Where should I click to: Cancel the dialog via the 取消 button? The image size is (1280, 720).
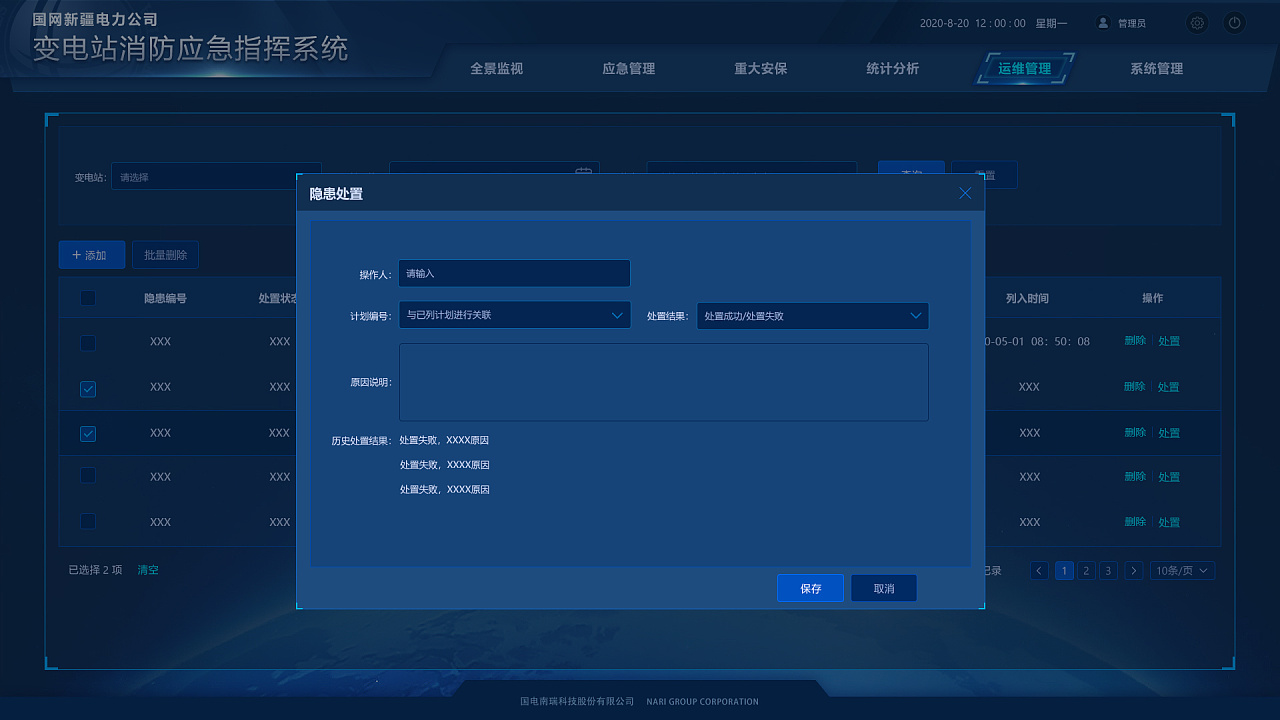883,588
